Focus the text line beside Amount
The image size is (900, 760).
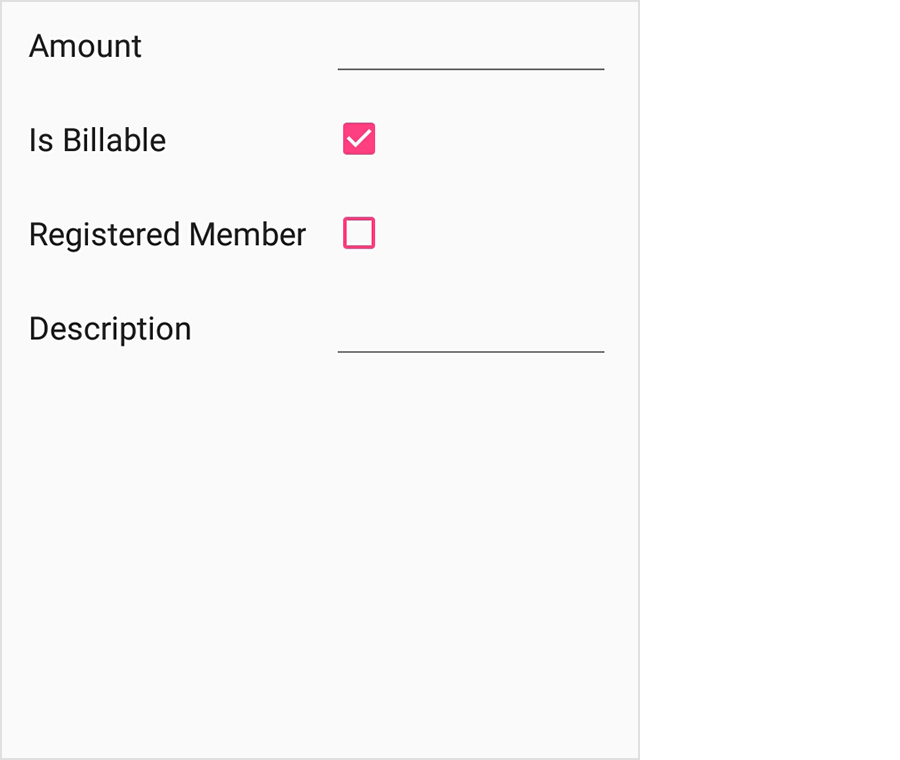pos(471,50)
